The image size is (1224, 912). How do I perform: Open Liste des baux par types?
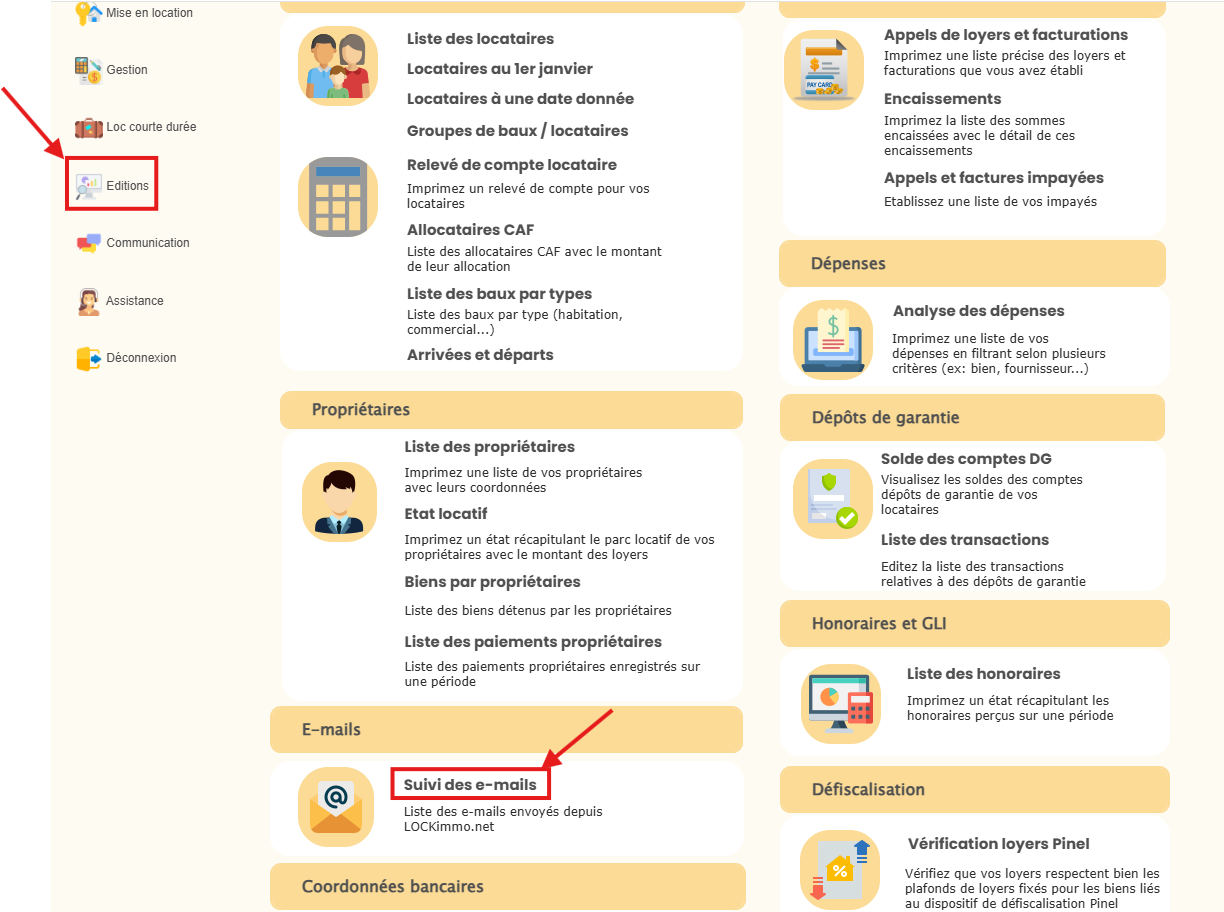point(500,294)
